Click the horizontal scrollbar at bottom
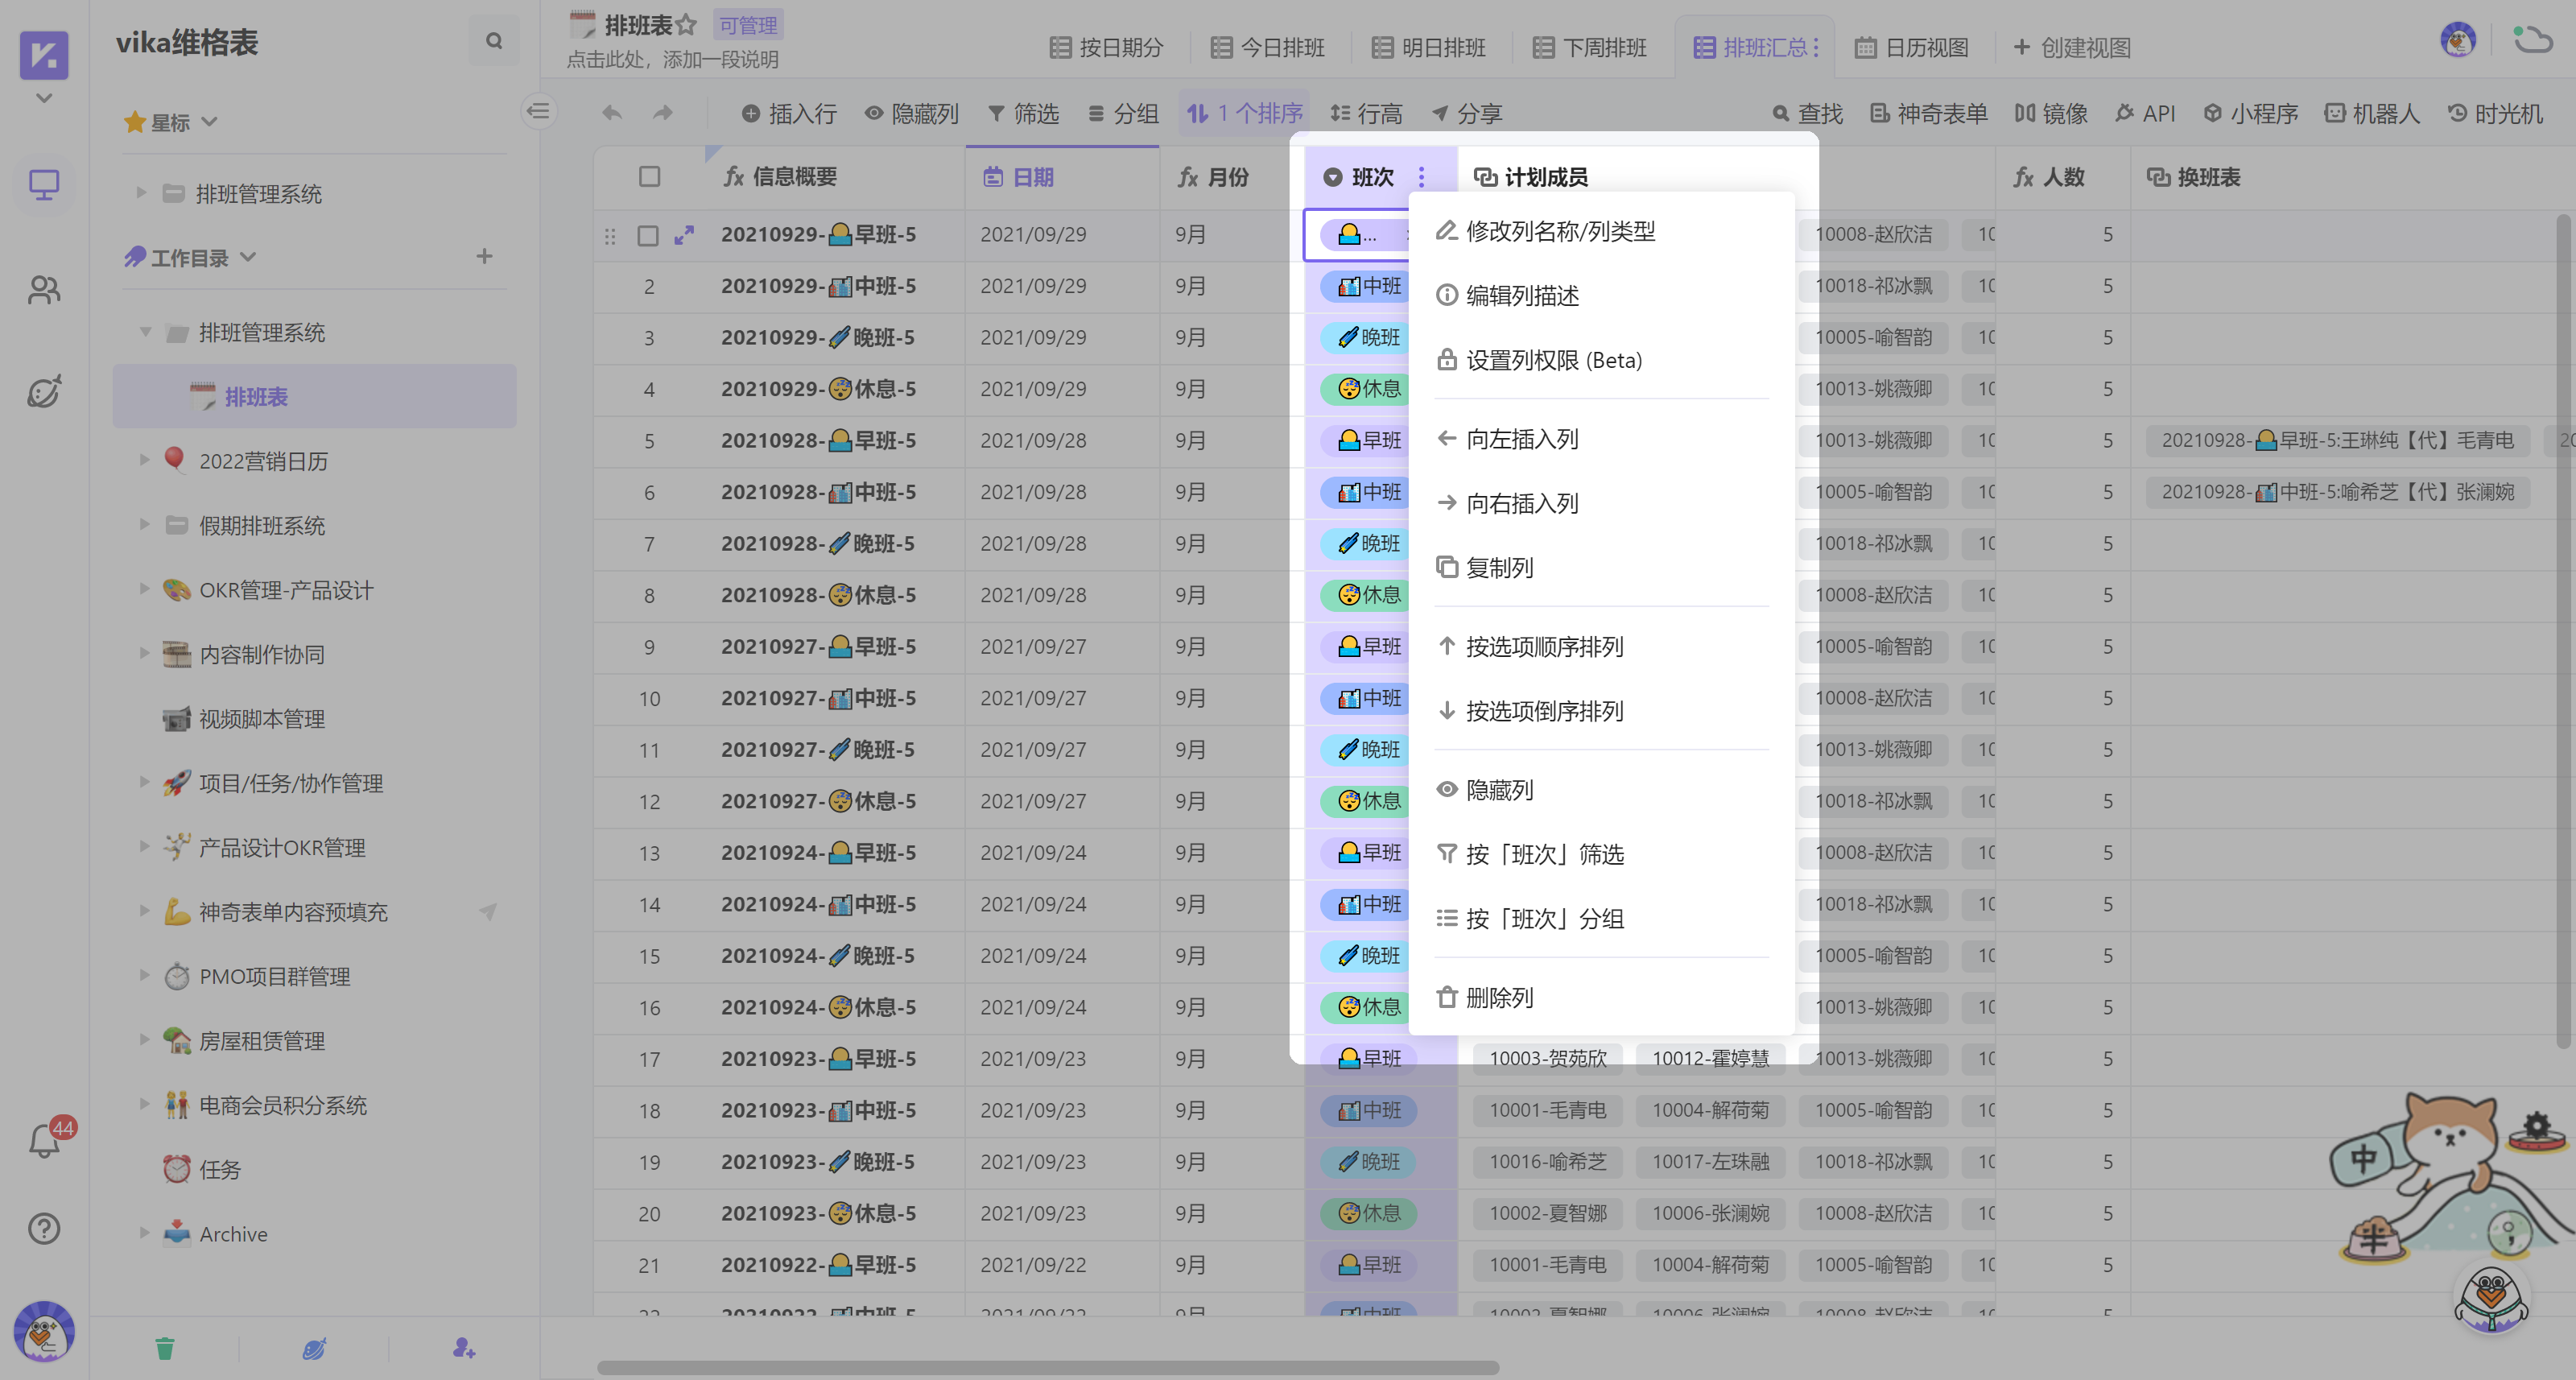Image resolution: width=2576 pixels, height=1380 pixels. (1047, 1367)
